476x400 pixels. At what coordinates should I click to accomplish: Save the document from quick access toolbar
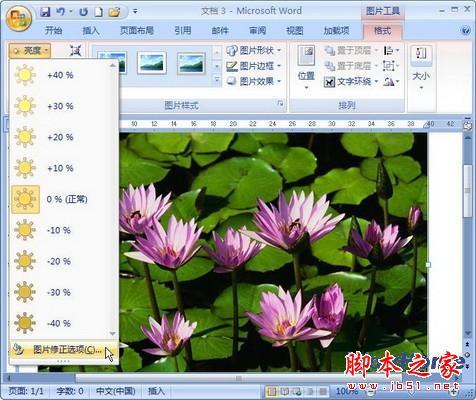click(x=45, y=12)
